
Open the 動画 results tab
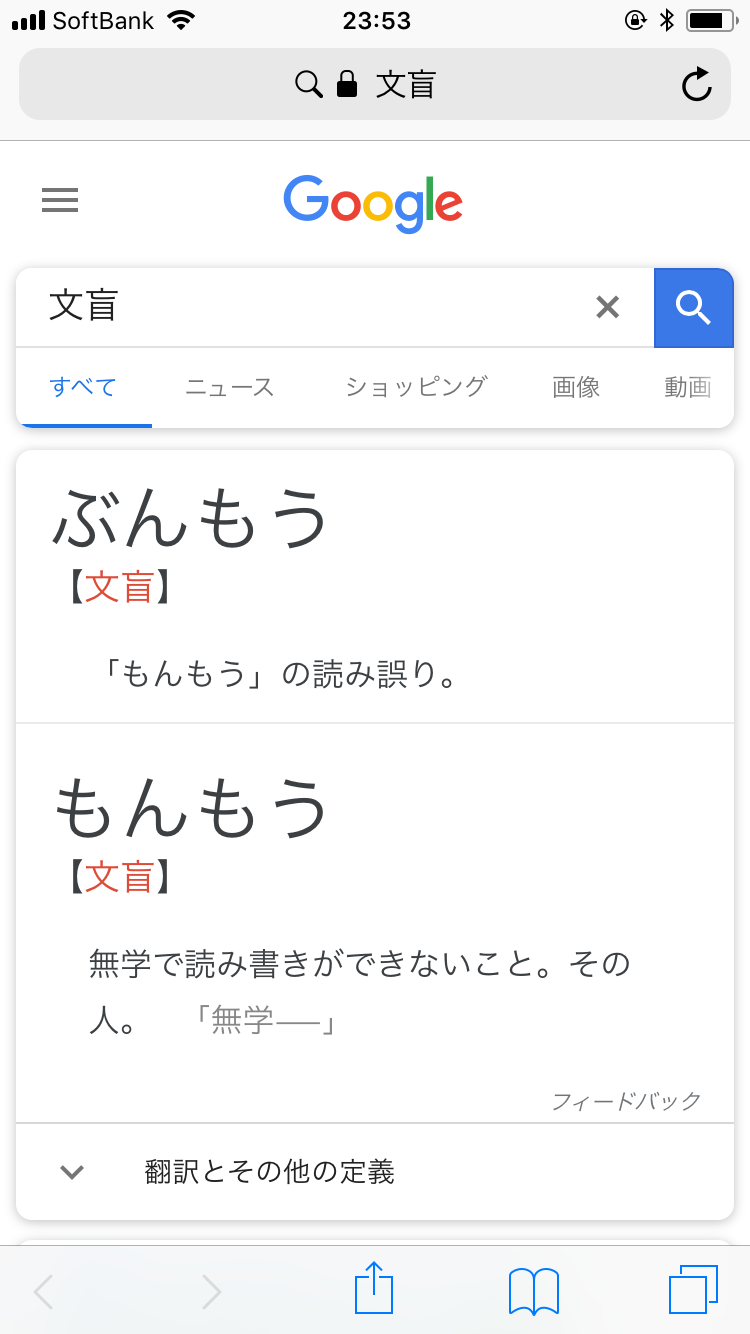tap(688, 387)
